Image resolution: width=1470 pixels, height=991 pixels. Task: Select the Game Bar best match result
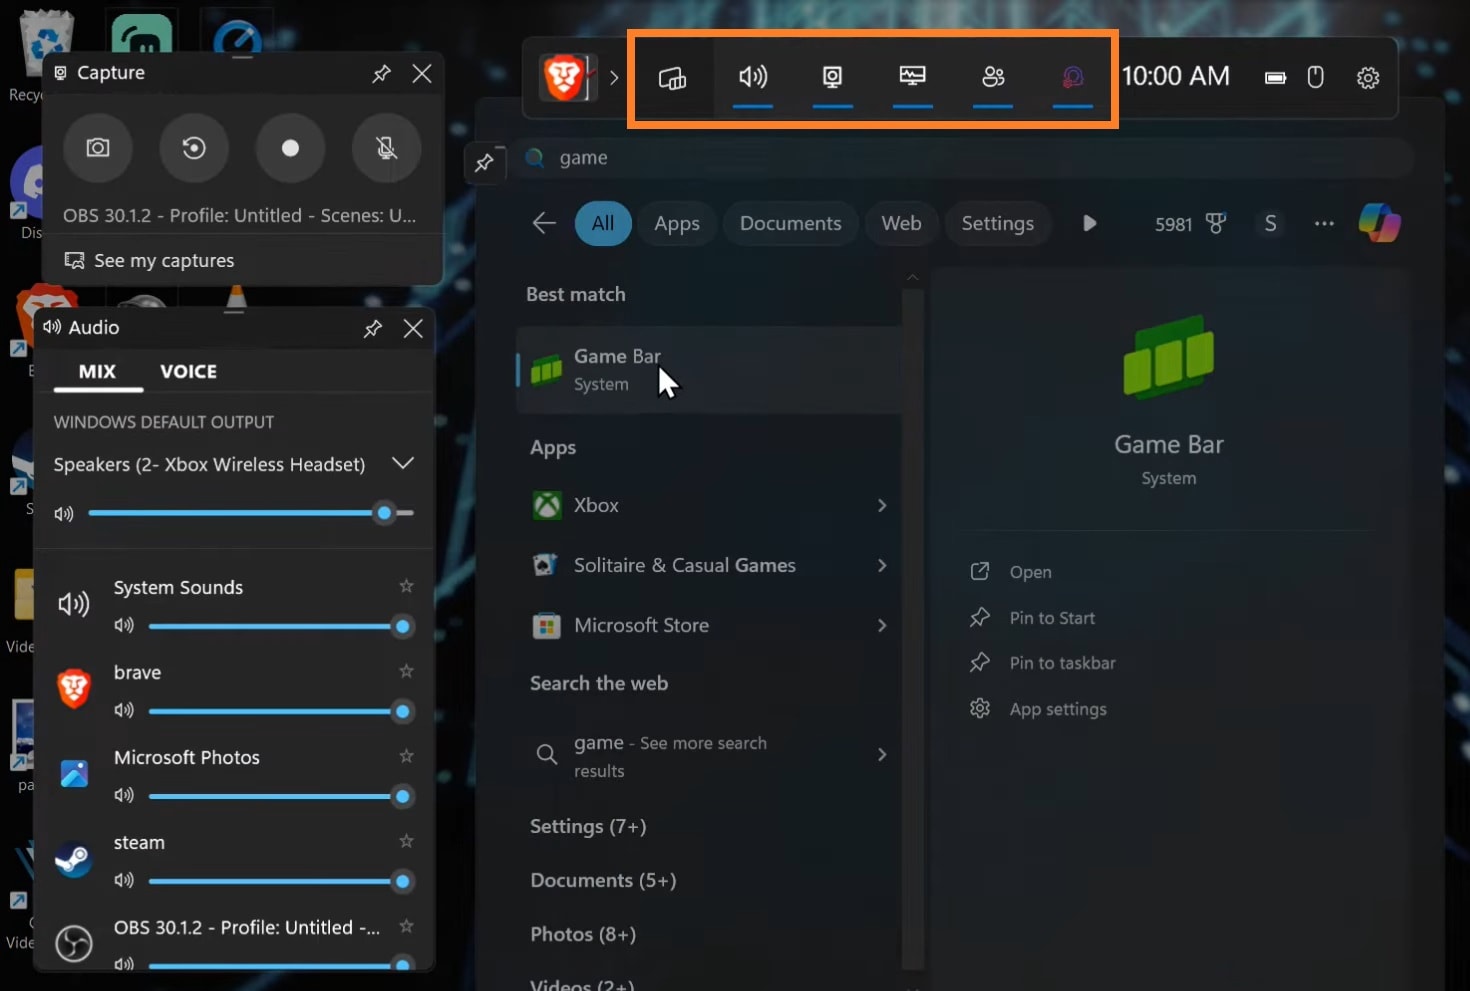709,370
